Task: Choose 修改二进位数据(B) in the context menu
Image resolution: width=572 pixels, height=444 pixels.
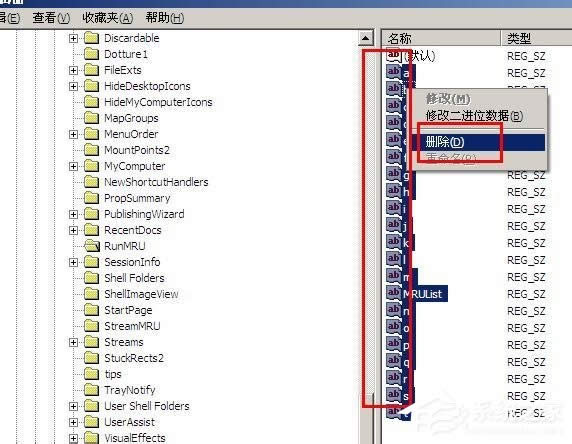Action: pos(474,116)
